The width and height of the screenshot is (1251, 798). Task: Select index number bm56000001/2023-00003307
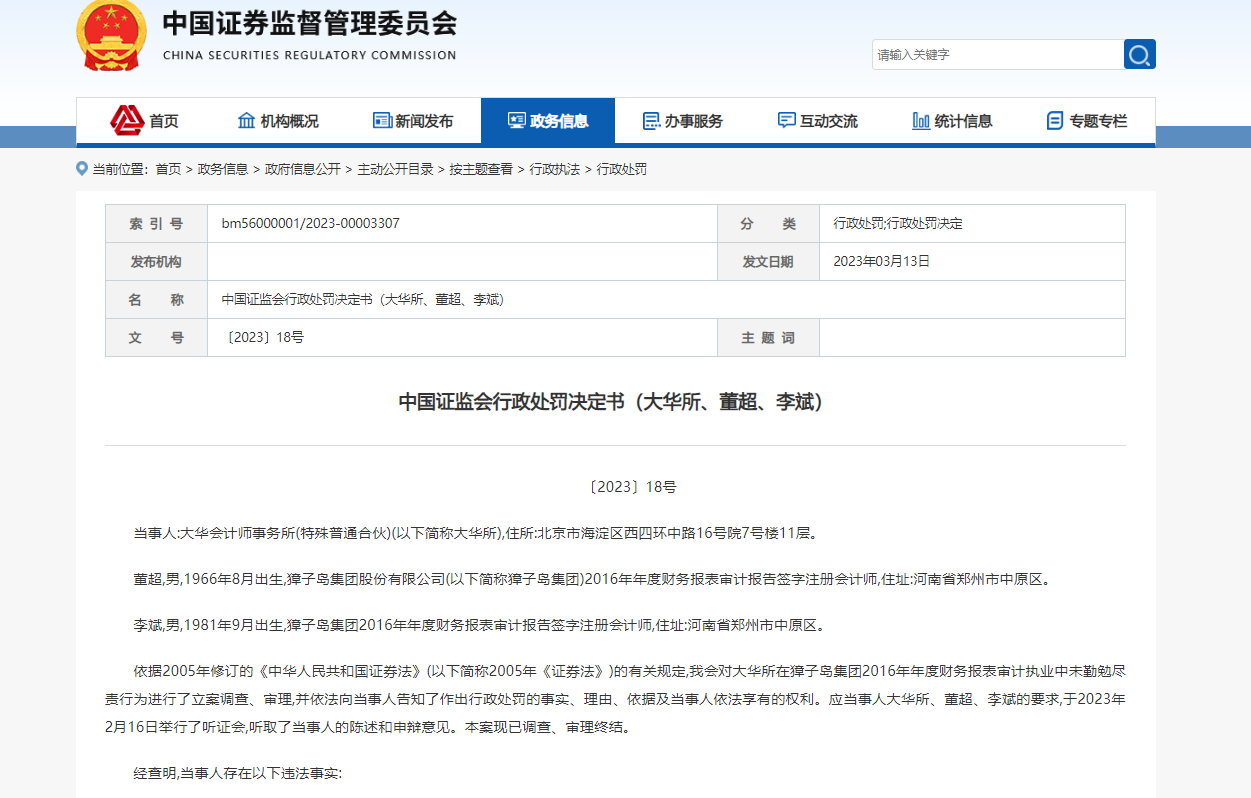pos(311,223)
